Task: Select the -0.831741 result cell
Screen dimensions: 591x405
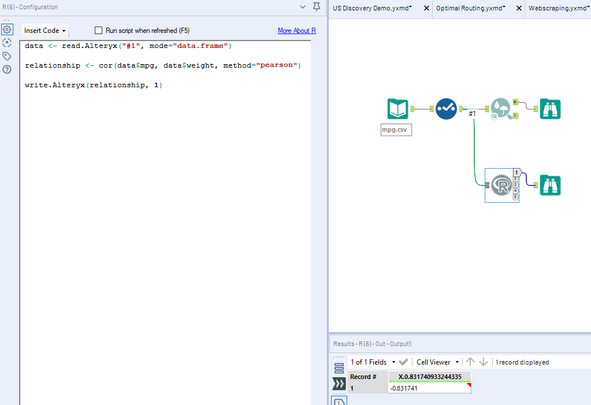Action: click(430, 388)
